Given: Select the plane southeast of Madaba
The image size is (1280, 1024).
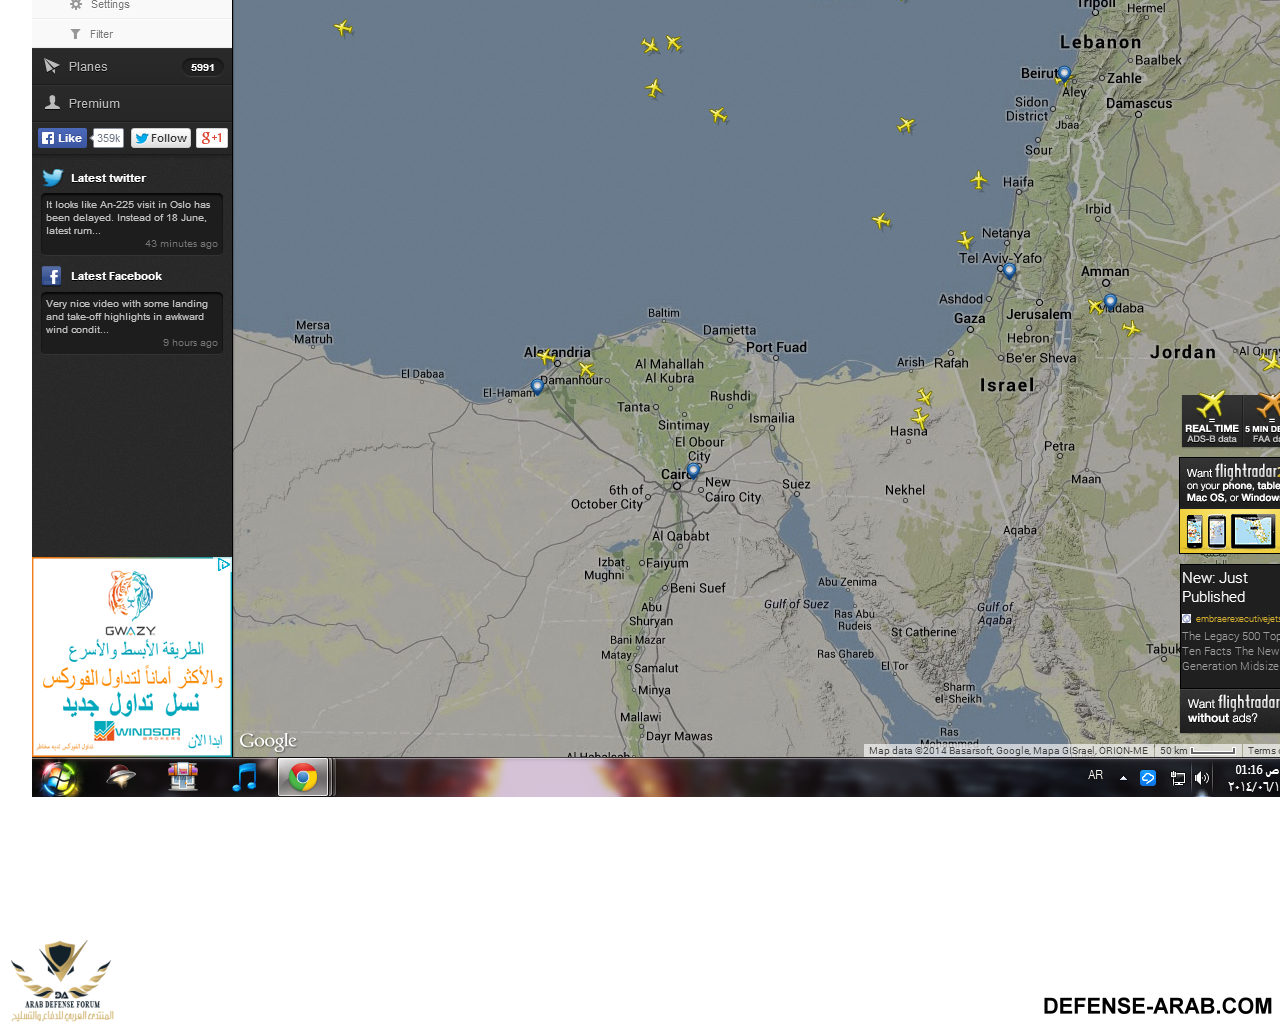Looking at the screenshot, I should click(x=1131, y=328).
